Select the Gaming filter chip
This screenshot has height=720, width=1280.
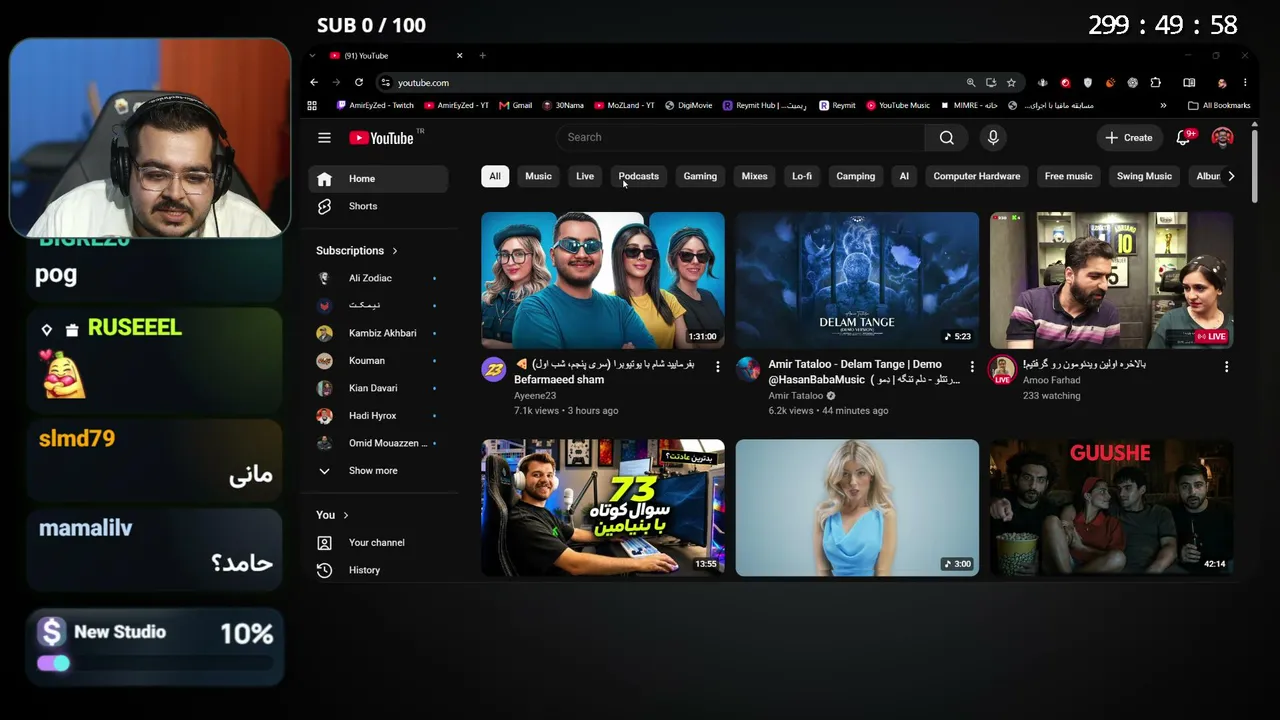coord(700,176)
